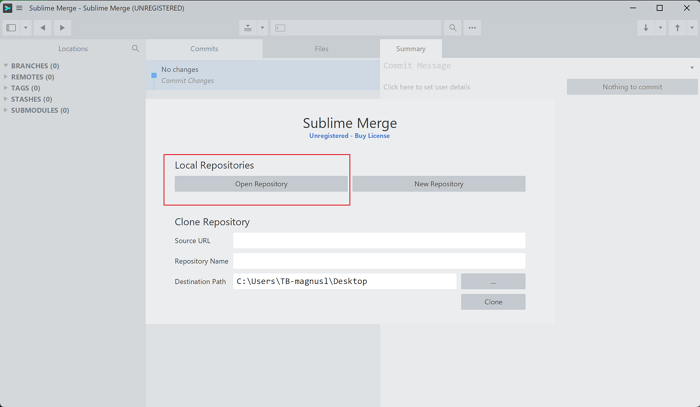Image resolution: width=700 pixels, height=407 pixels.
Task: Open the pull options dropdown arrow
Action: (x=660, y=28)
